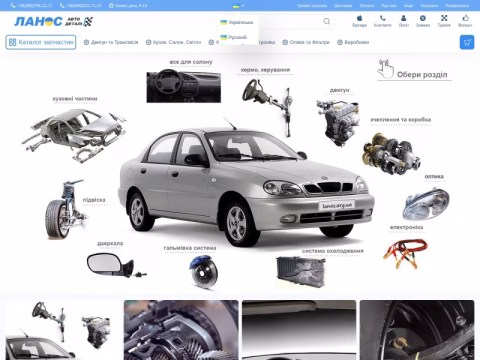Select the двигун engine image
Viewport: 480px width, 360px height.
(x=338, y=122)
